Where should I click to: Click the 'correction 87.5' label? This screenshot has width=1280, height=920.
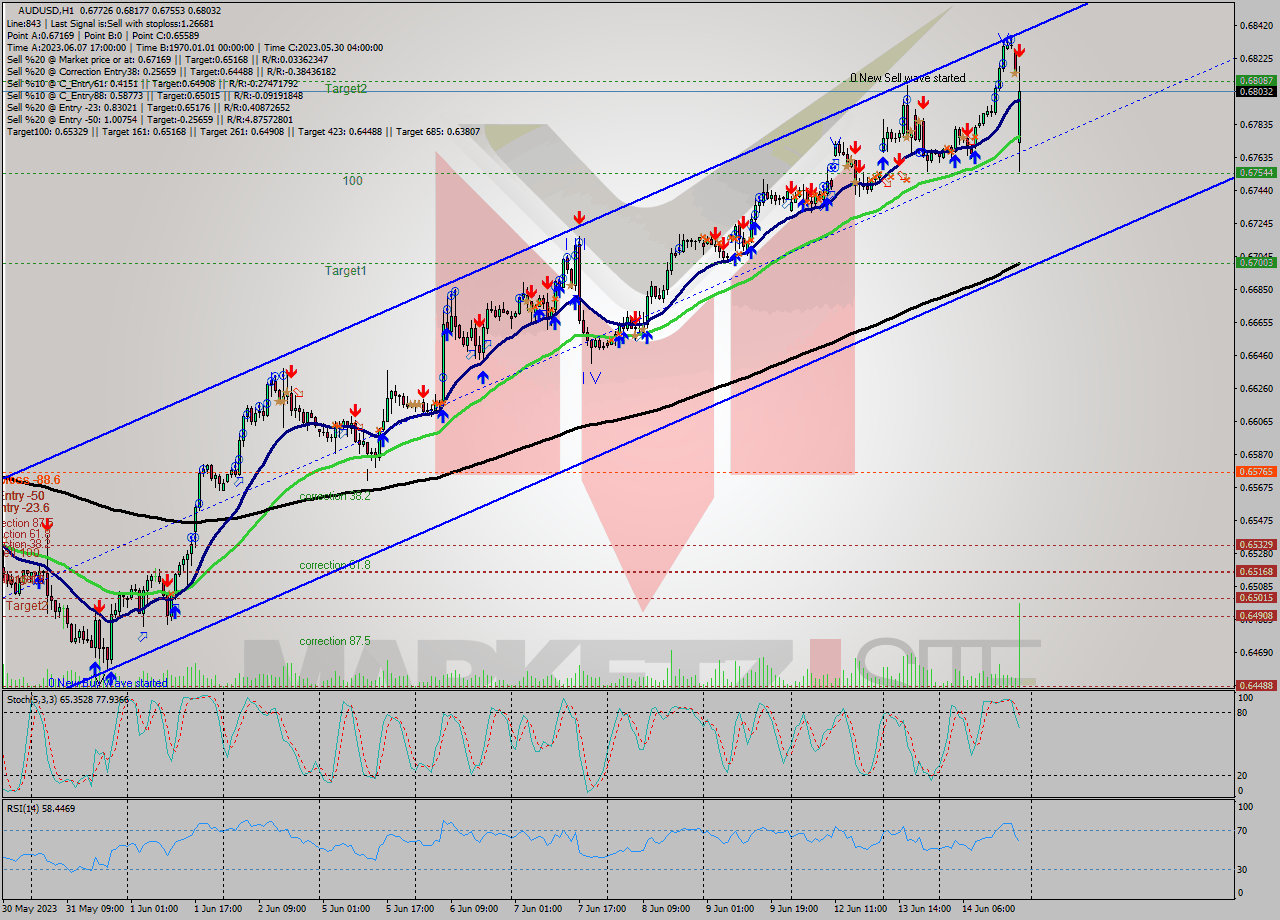point(335,641)
